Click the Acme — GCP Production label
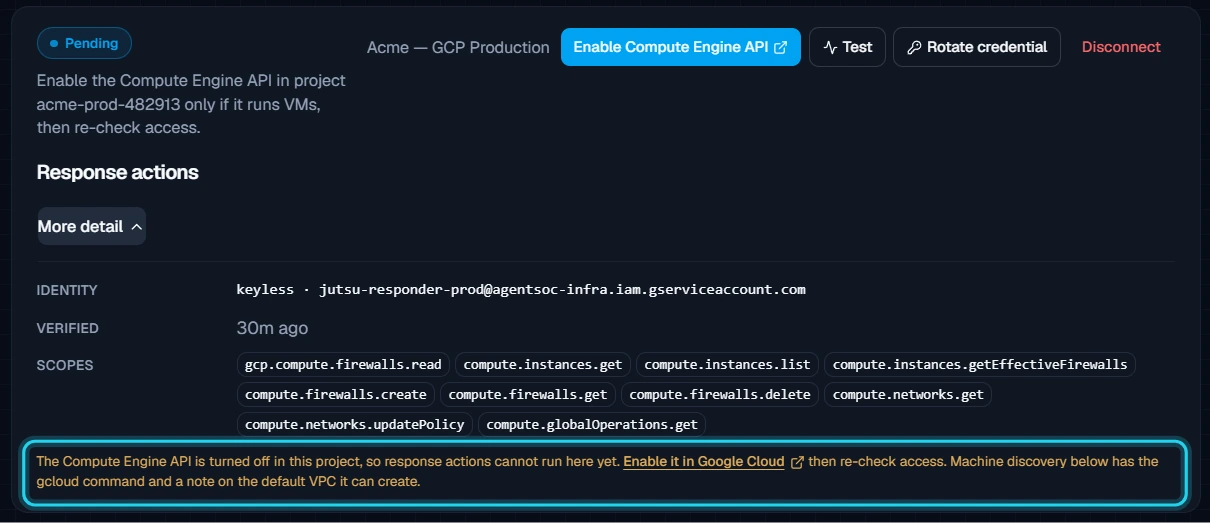 (458, 47)
